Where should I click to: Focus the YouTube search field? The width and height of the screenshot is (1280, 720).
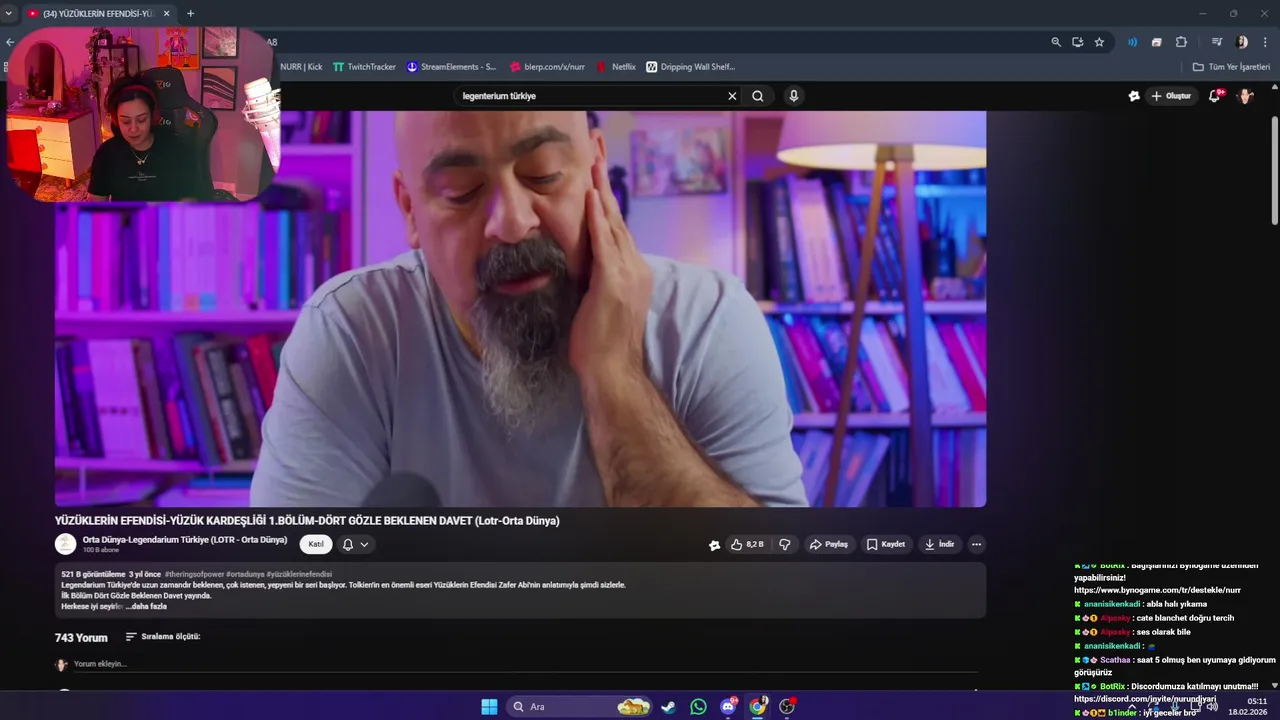[590, 96]
